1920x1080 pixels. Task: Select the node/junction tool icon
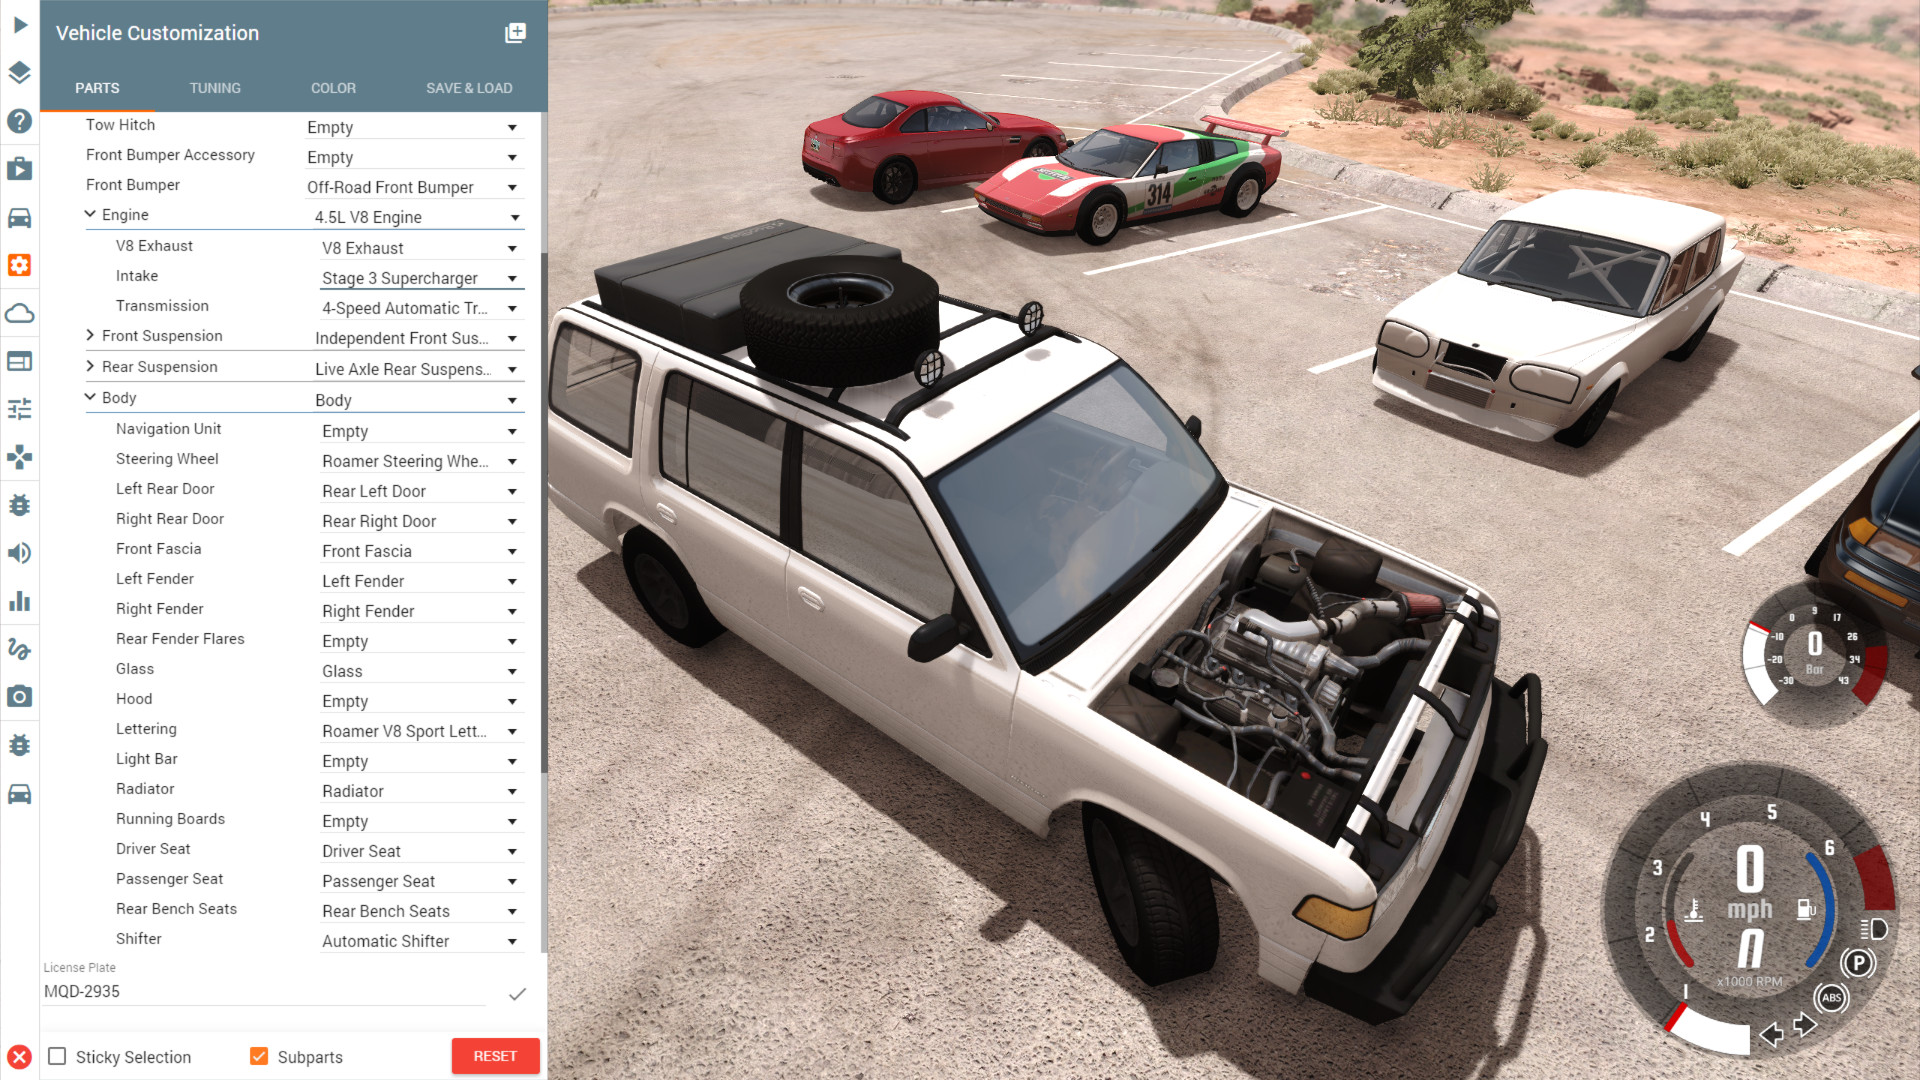pyautogui.click(x=20, y=456)
